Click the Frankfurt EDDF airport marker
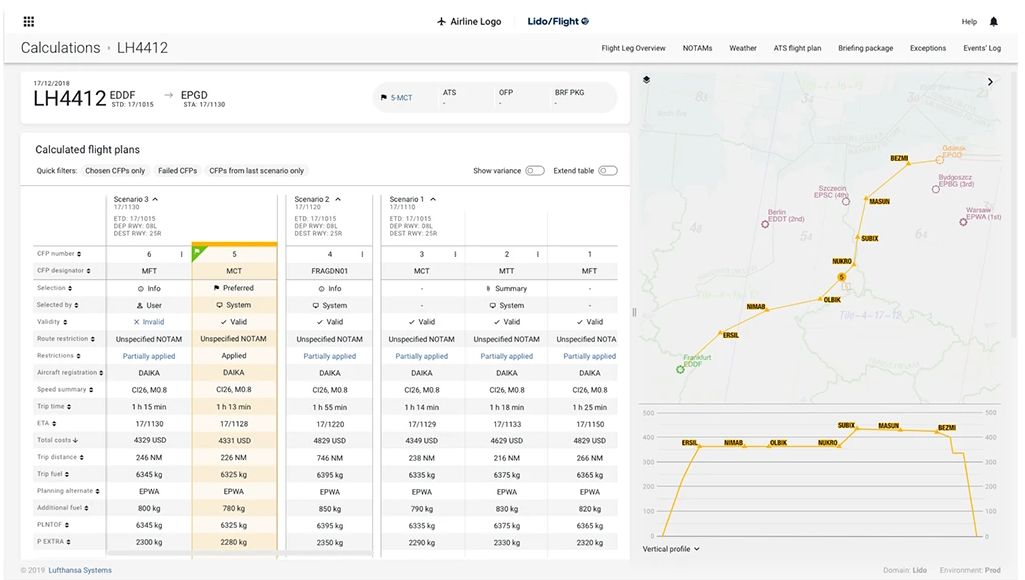The width and height of the screenshot is (1025, 580). click(x=680, y=369)
